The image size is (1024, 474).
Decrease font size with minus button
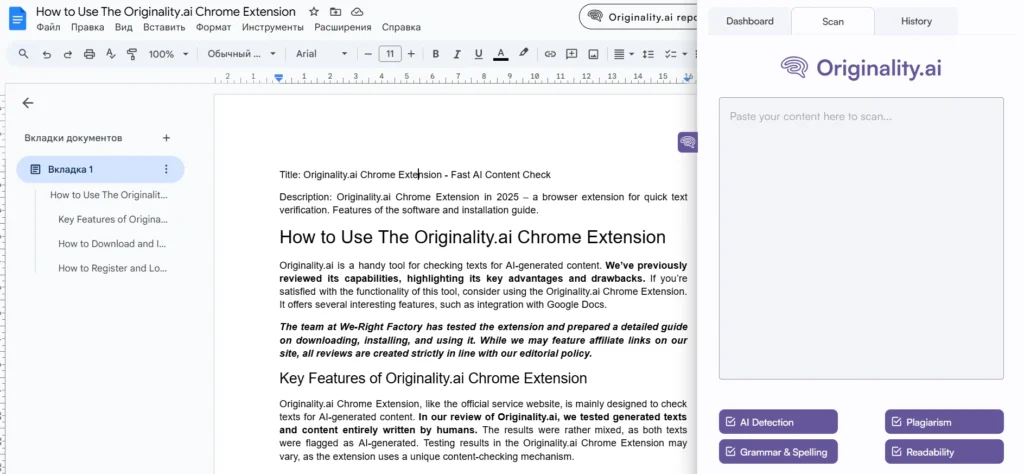coord(368,54)
